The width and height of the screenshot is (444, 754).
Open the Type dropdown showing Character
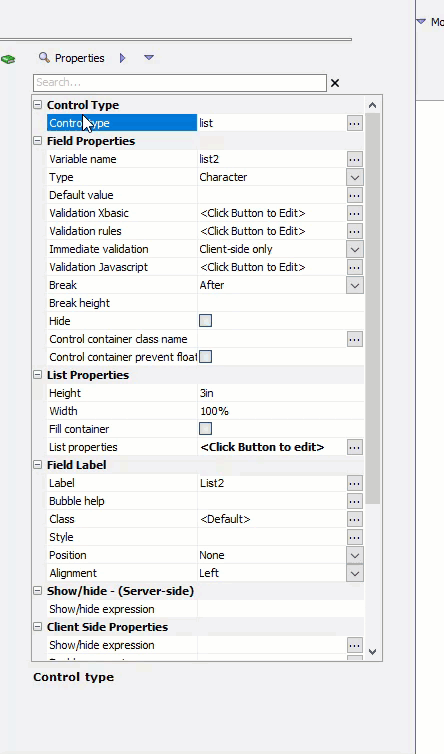[x=355, y=177]
